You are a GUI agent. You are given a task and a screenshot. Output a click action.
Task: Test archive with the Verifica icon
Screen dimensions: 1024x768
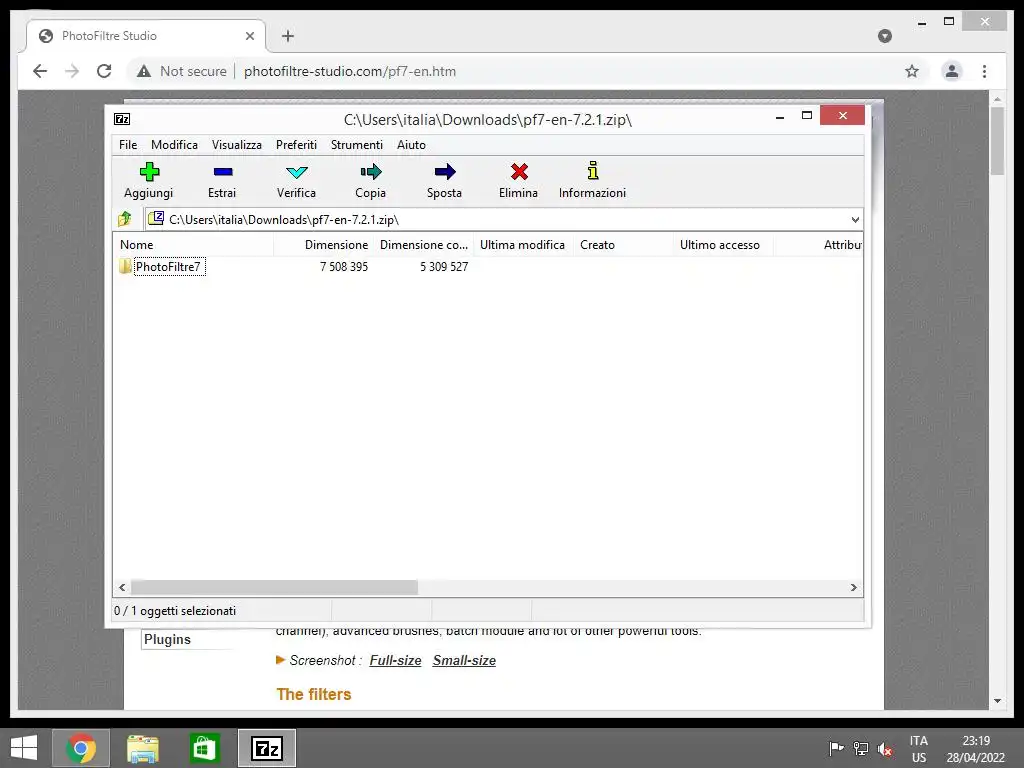tap(296, 172)
